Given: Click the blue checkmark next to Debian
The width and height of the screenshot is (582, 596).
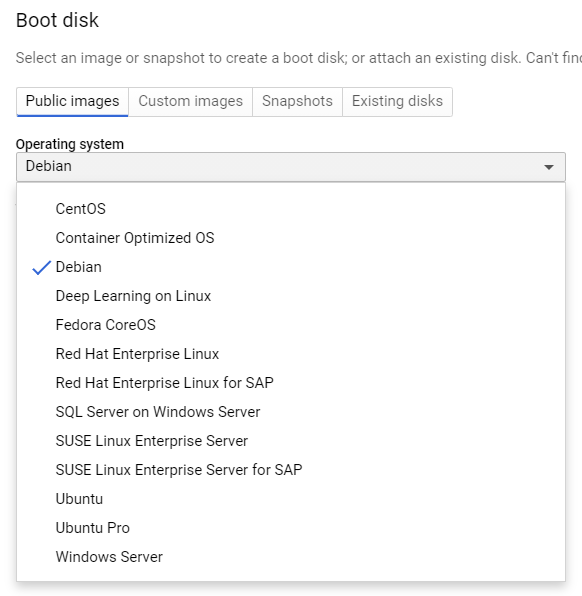Looking at the screenshot, I should click(41, 268).
